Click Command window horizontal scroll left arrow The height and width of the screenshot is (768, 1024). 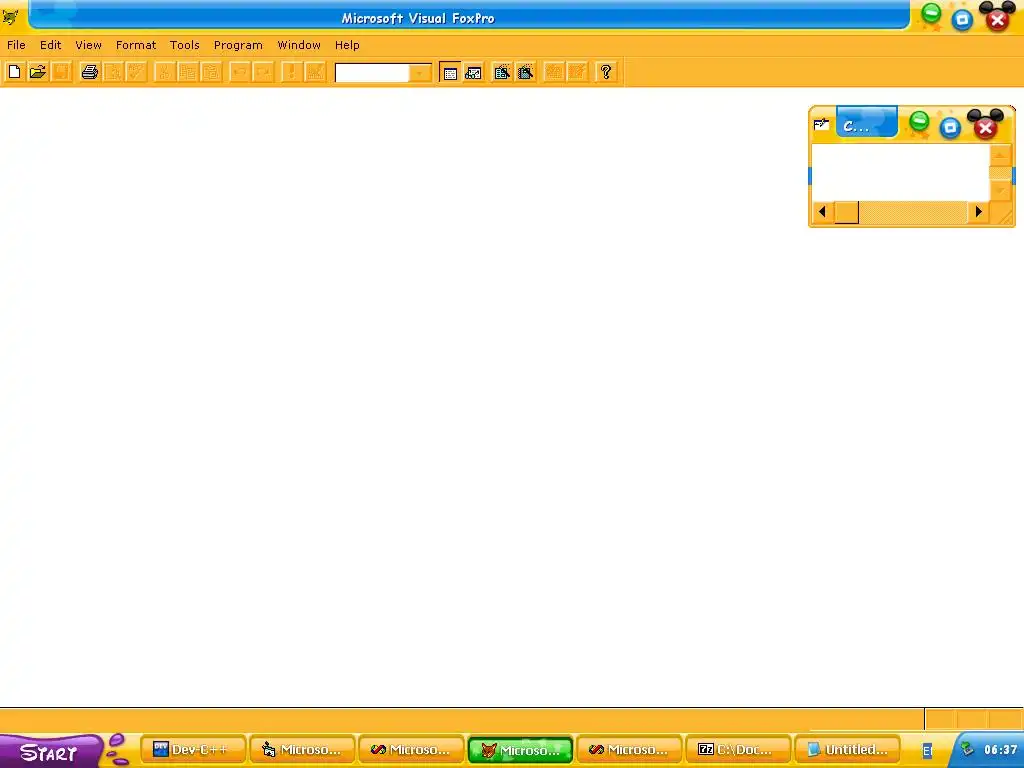click(822, 212)
